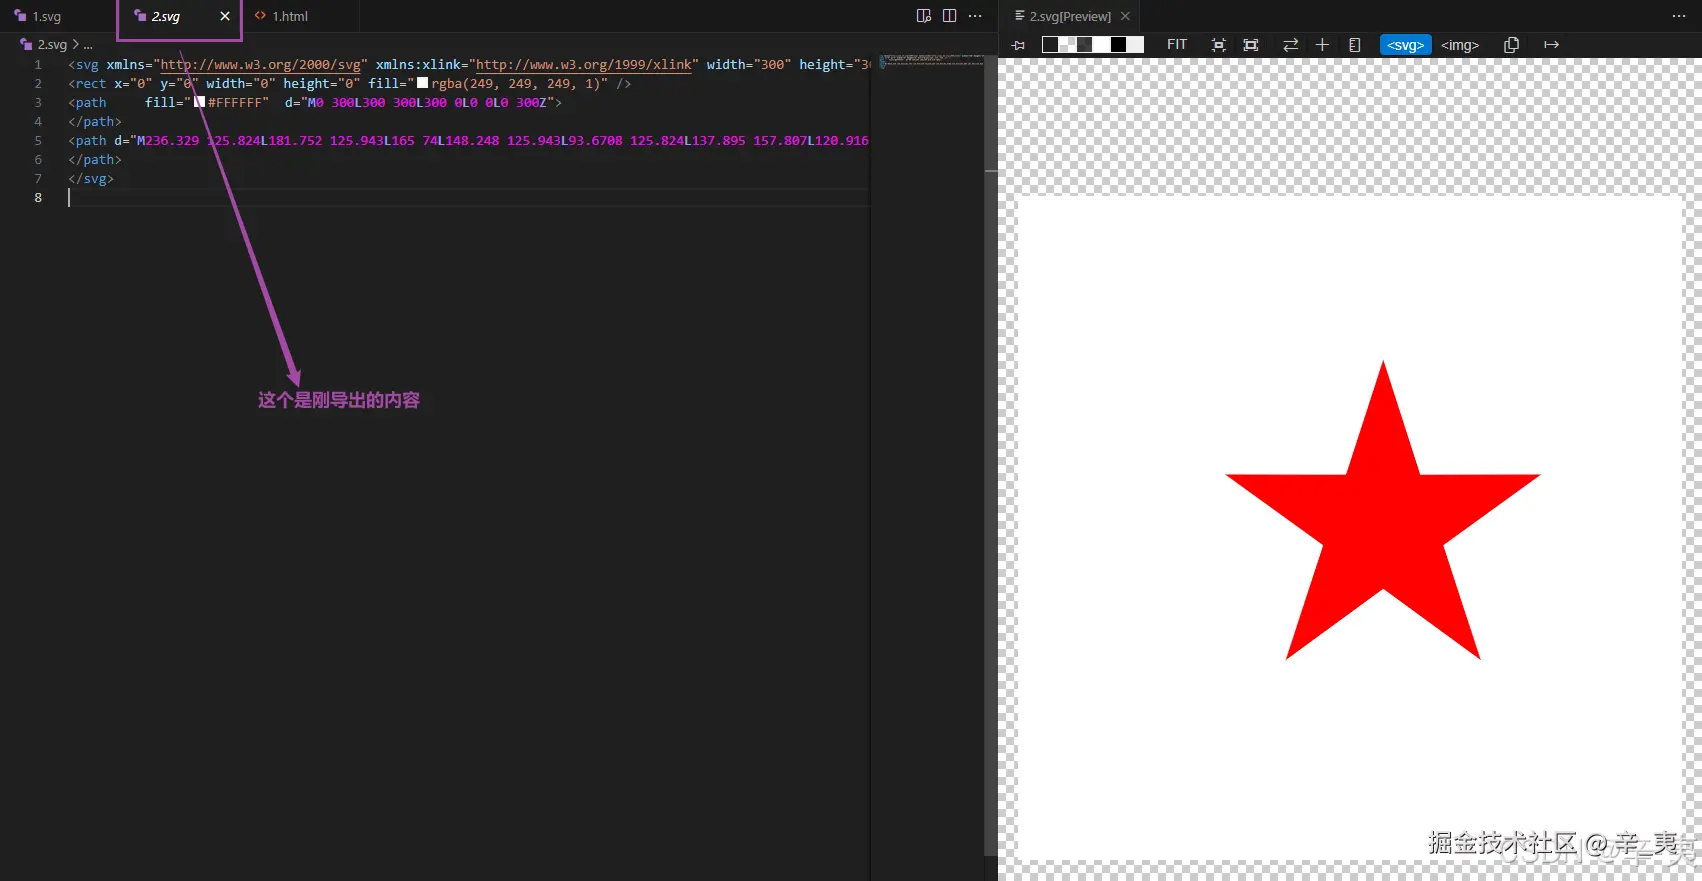The height and width of the screenshot is (881, 1702).
Task: Click the #FFFFFF inline color swatch
Action: click(199, 102)
